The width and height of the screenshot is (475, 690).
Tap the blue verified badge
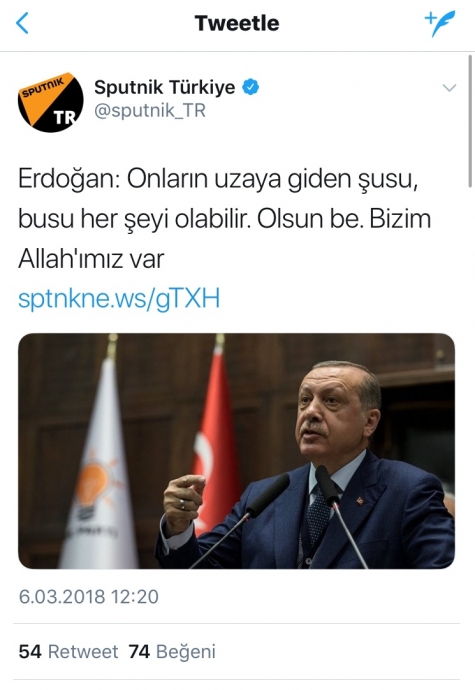coord(251,87)
